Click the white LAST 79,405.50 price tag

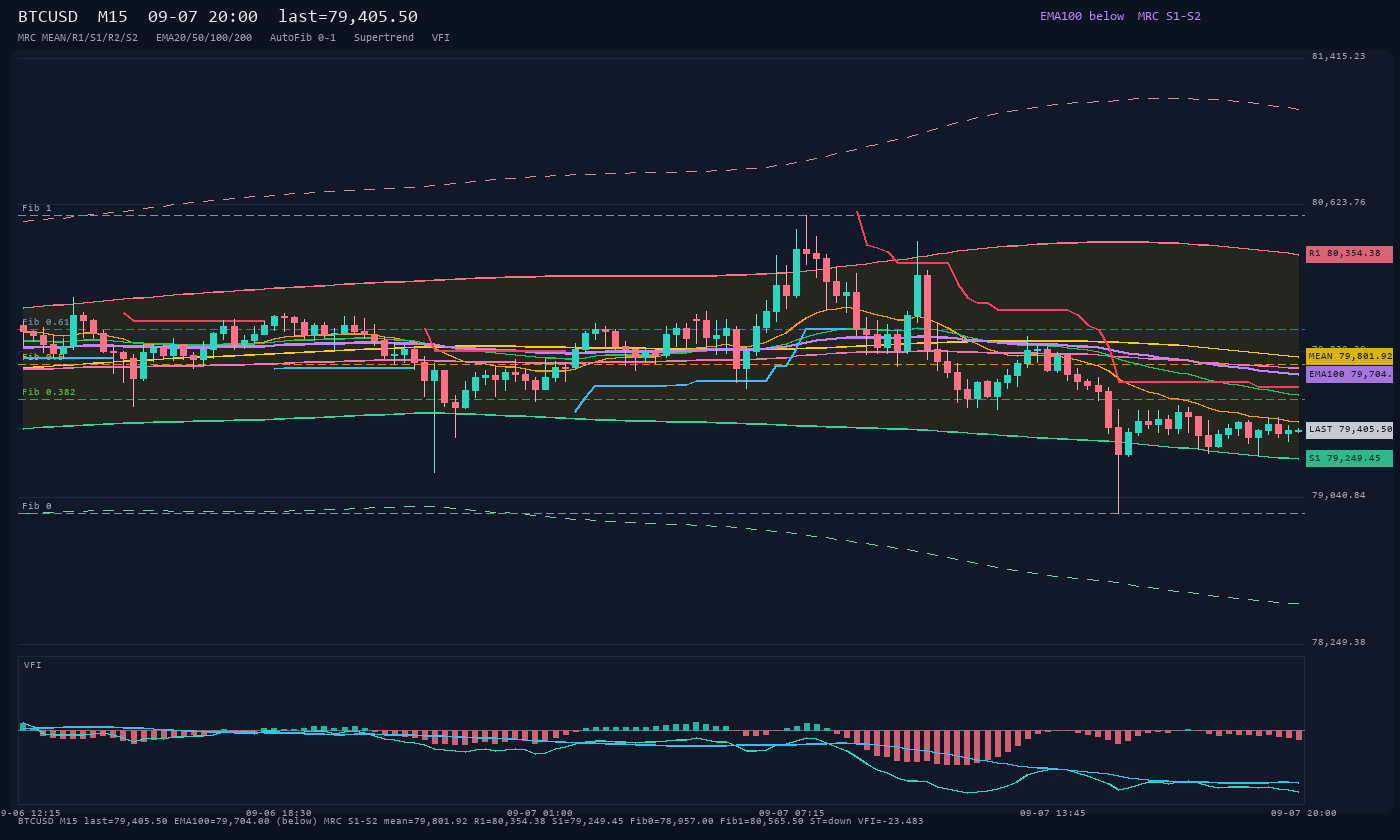coord(1349,430)
